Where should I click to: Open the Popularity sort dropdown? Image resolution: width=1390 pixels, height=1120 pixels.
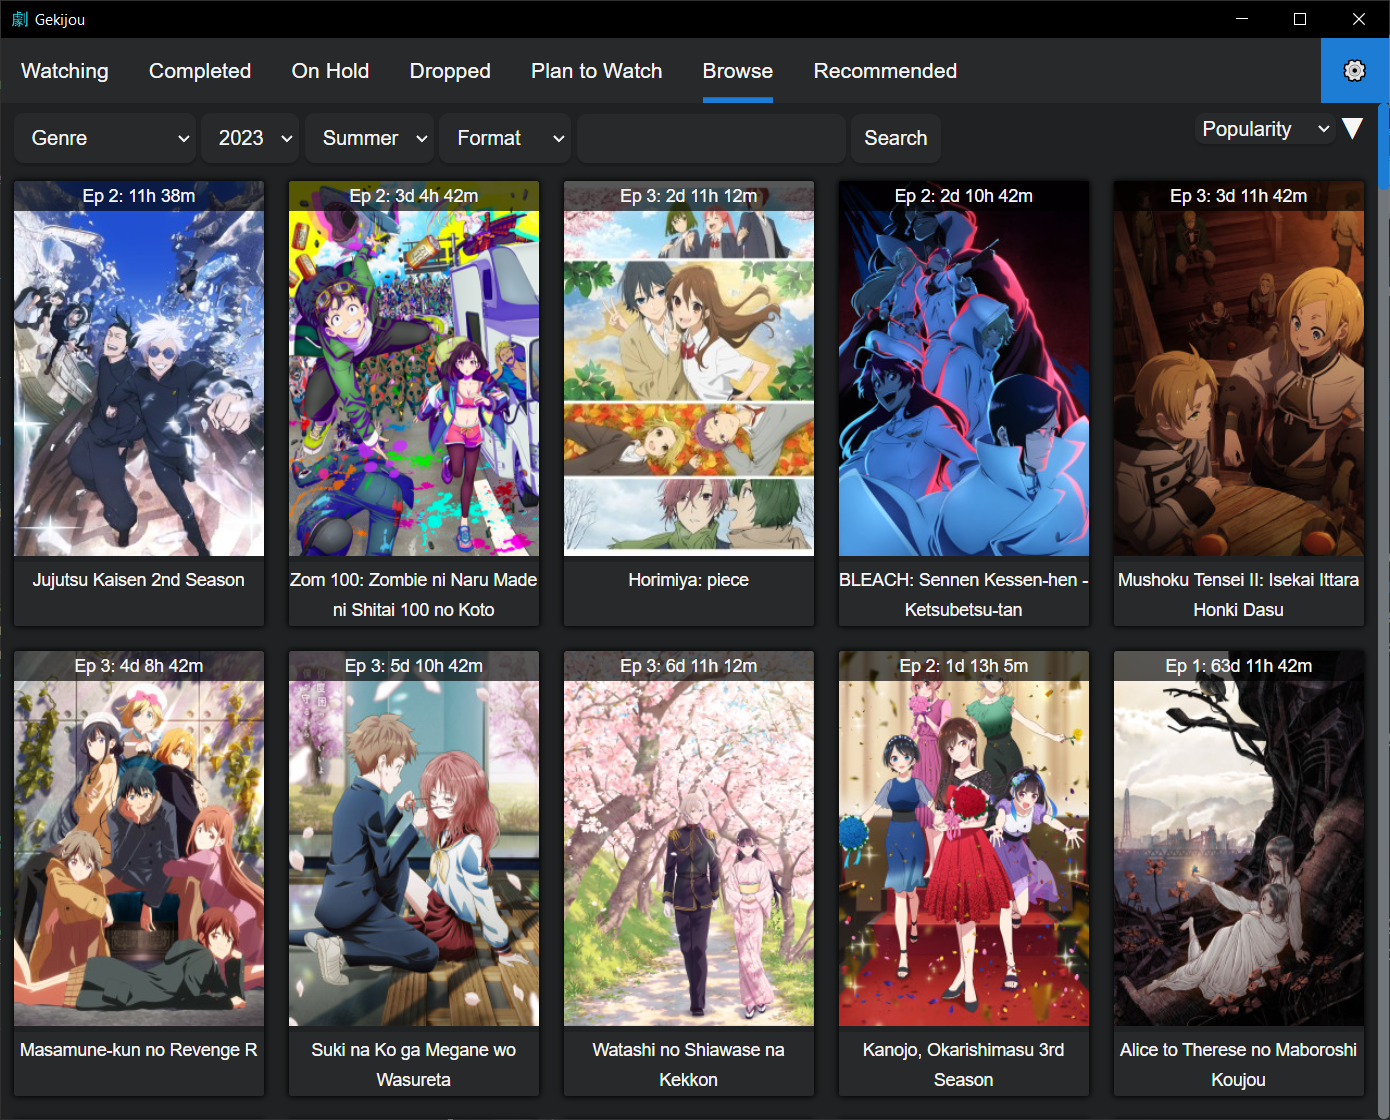(x=1265, y=129)
